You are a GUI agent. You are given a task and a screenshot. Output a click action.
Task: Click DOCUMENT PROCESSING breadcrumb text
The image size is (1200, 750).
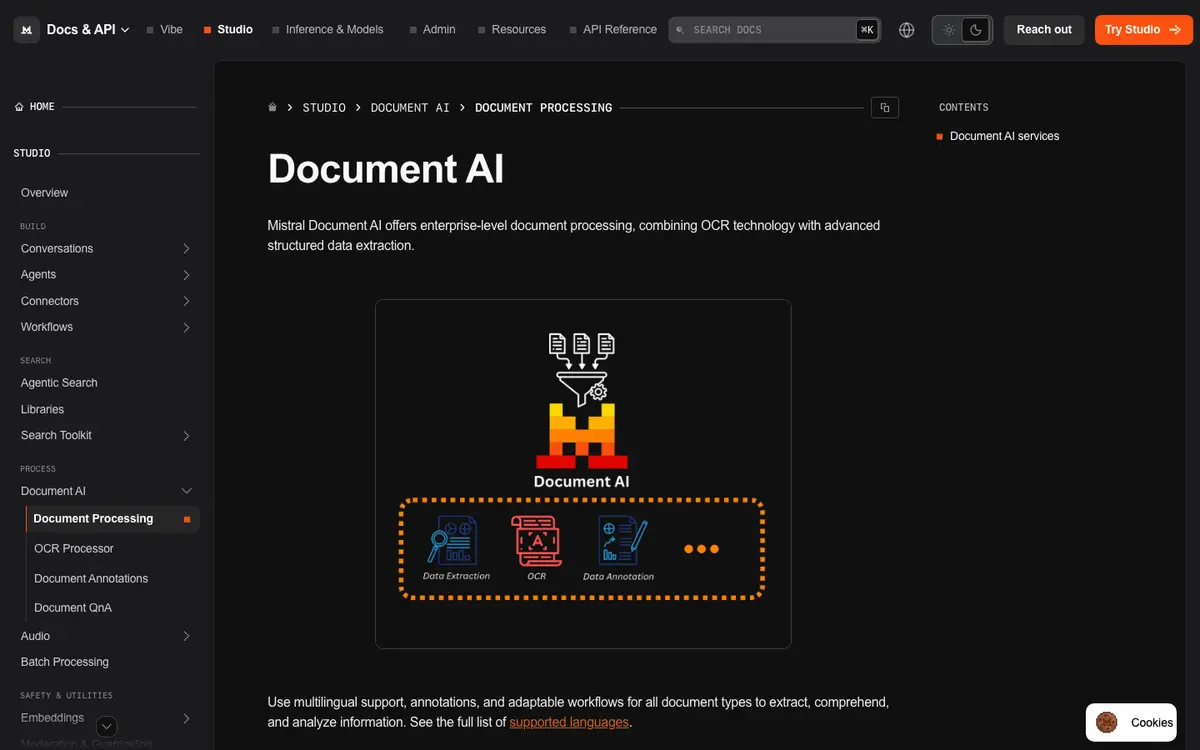point(543,108)
